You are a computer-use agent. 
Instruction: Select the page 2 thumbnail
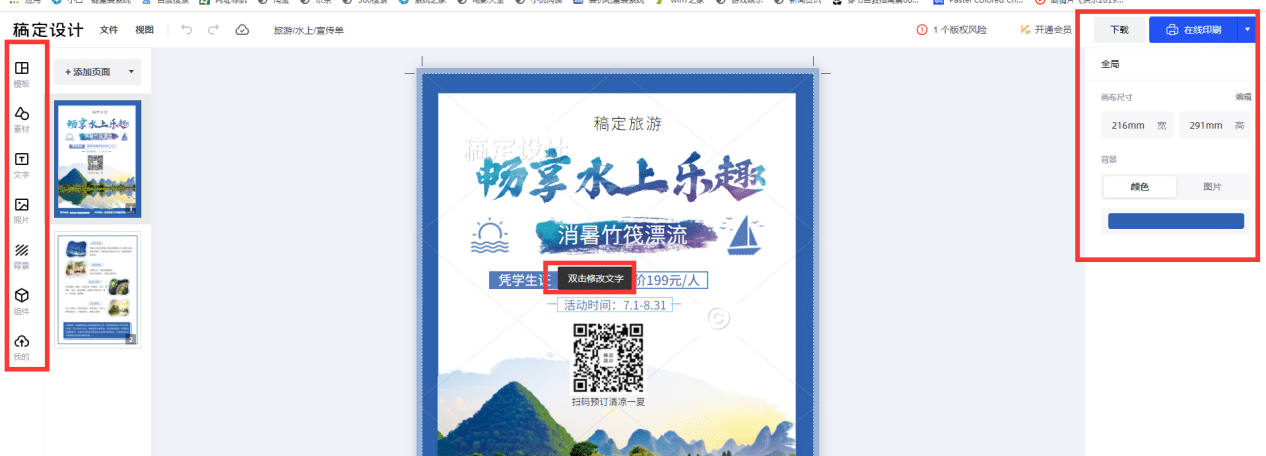point(97,290)
